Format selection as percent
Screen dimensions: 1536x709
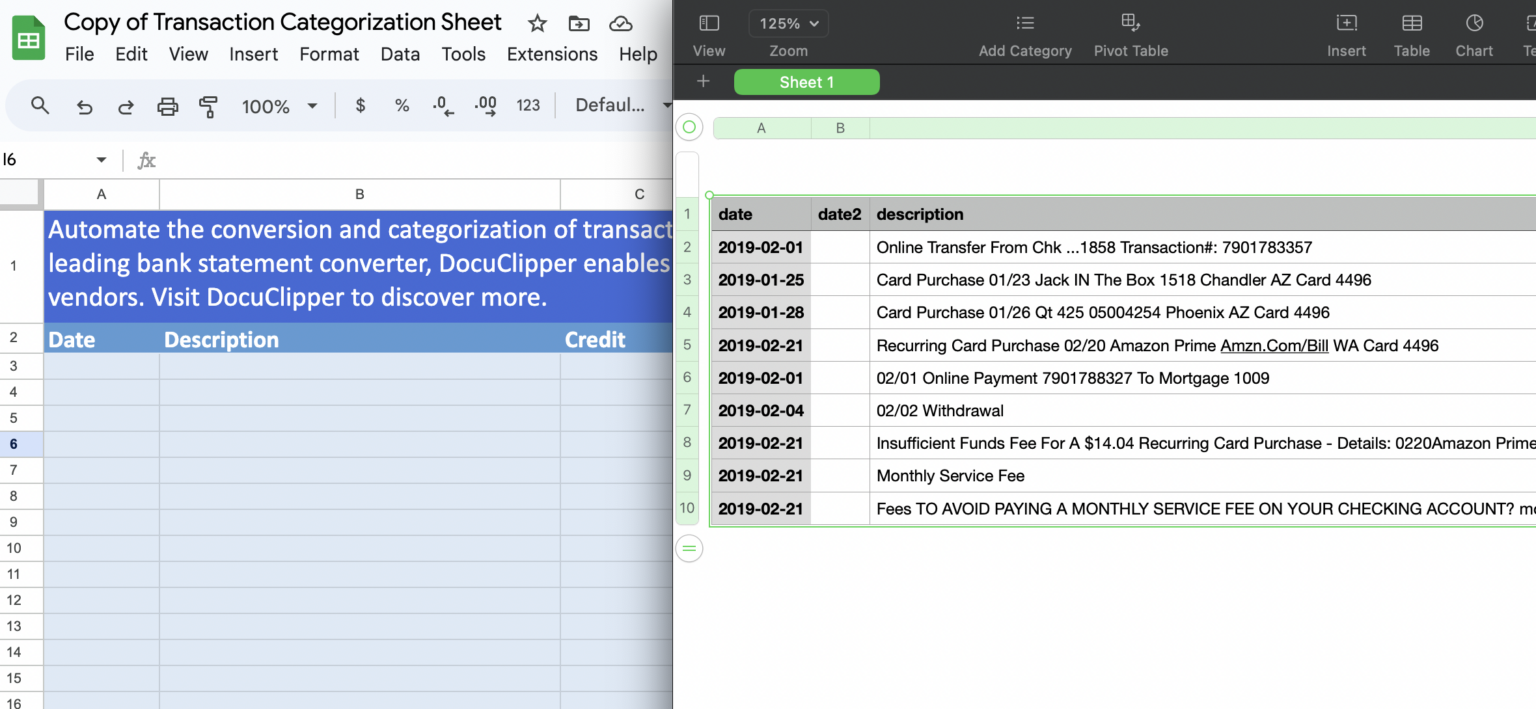tap(401, 105)
